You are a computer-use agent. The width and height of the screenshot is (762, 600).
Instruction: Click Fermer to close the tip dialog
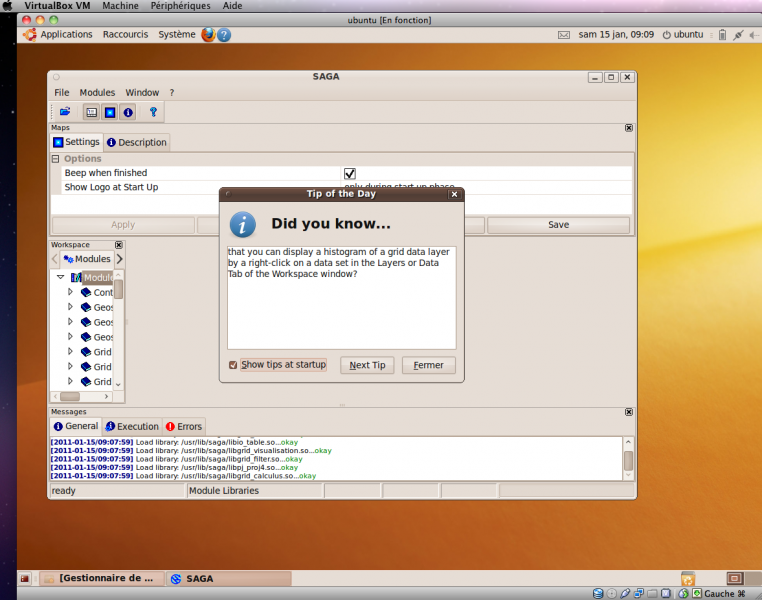pos(428,365)
